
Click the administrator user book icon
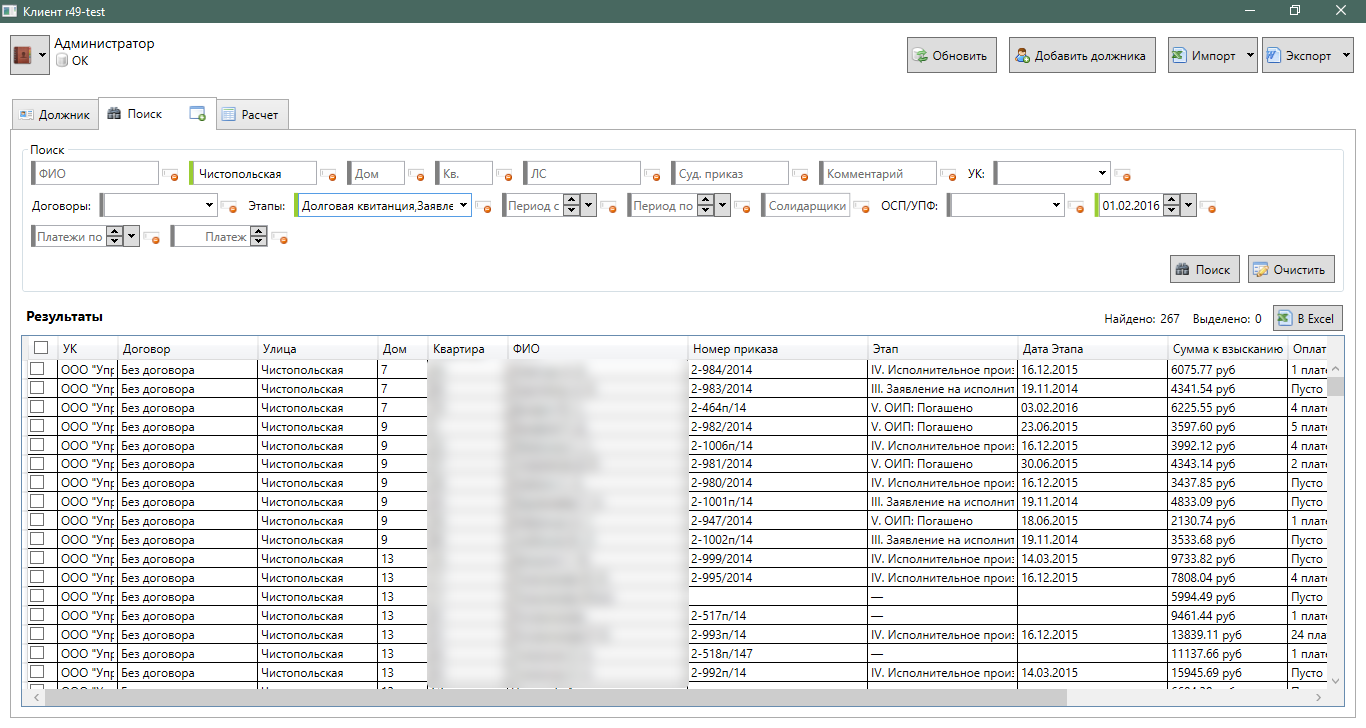tap(23, 56)
